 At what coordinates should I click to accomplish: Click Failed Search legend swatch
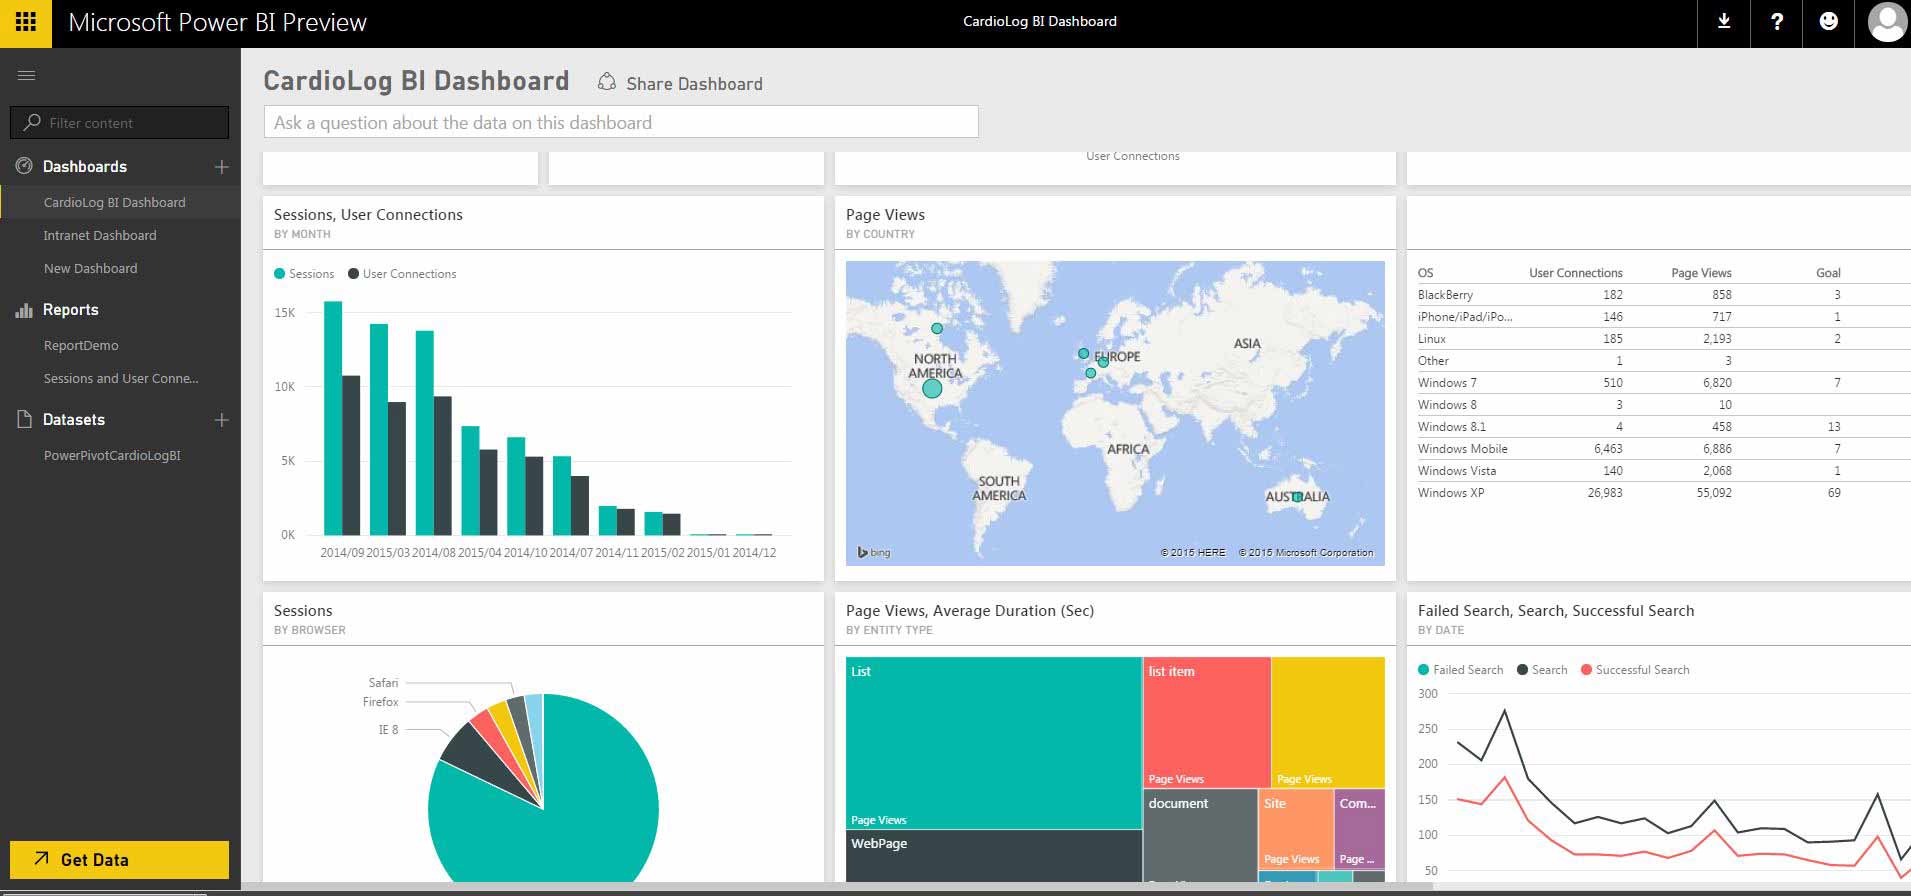tap(1424, 670)
